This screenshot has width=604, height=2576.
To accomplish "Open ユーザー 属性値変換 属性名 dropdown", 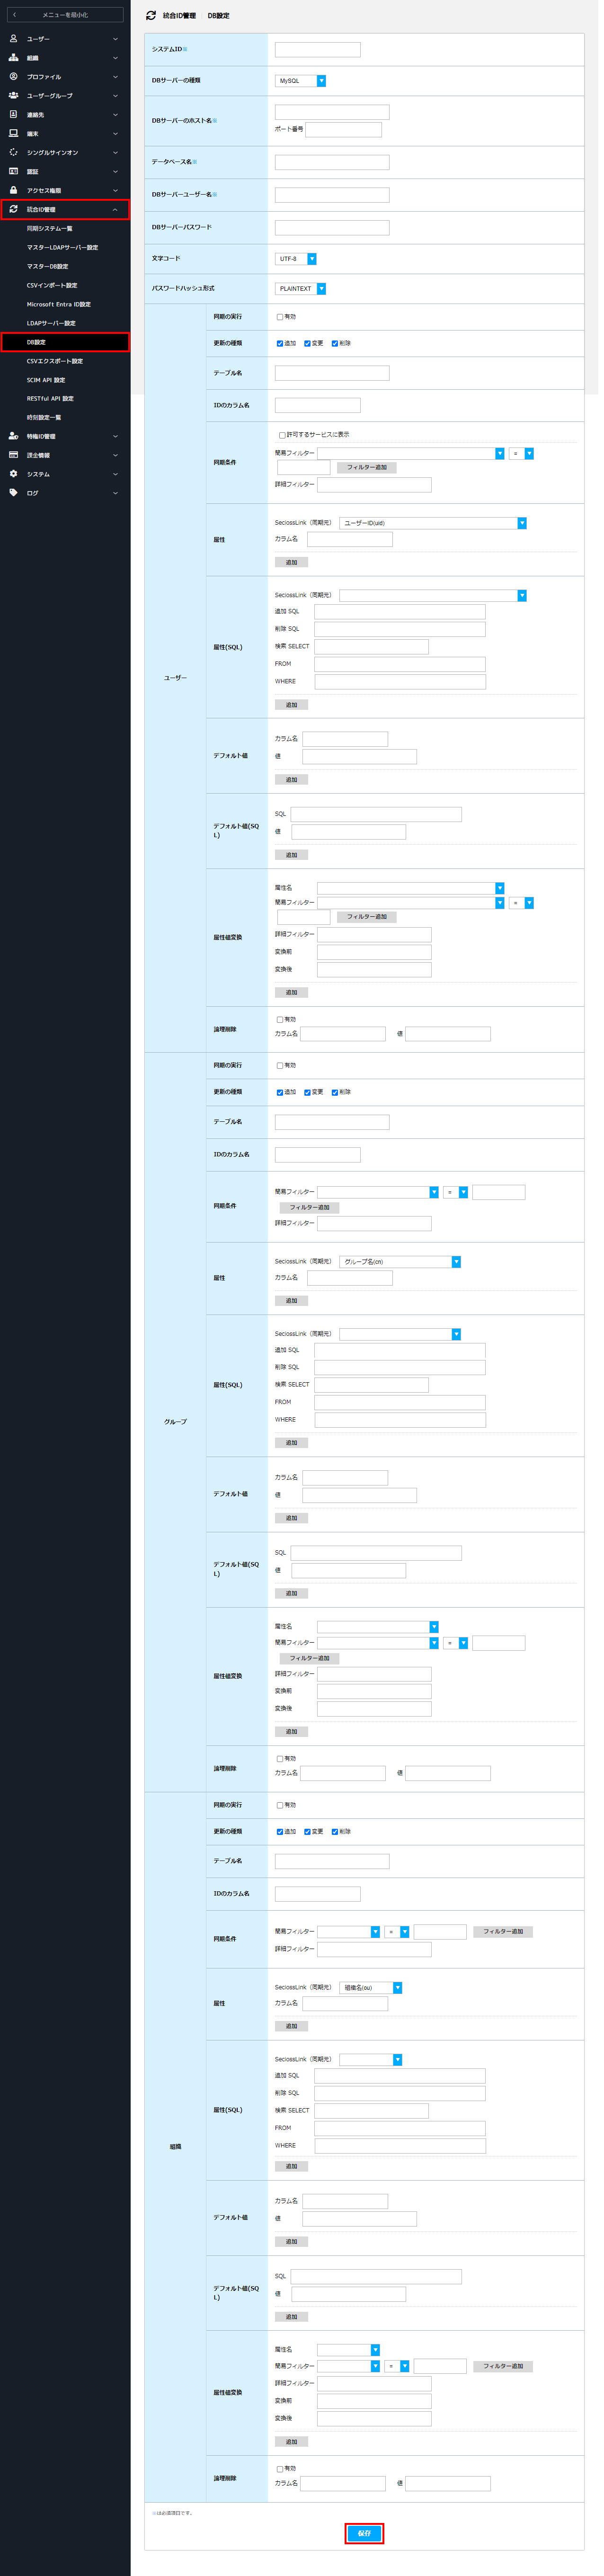I will [411, 888].
